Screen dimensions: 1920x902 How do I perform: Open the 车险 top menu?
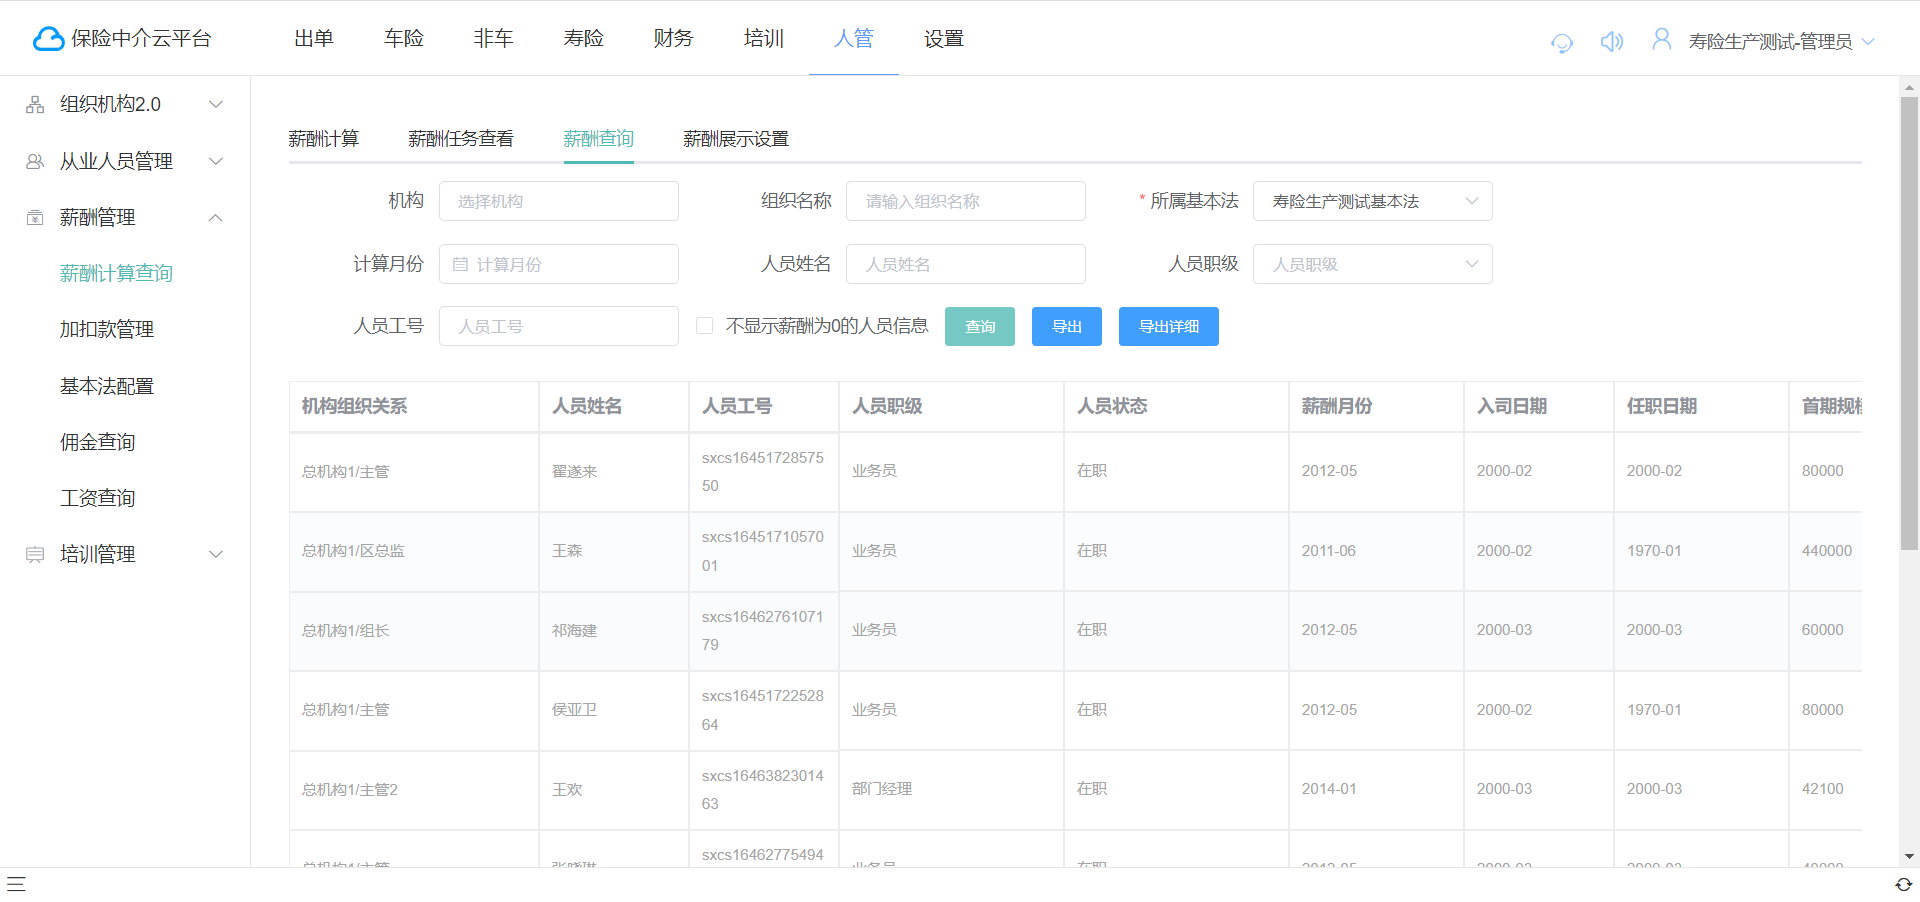click(x=404, y=38)
